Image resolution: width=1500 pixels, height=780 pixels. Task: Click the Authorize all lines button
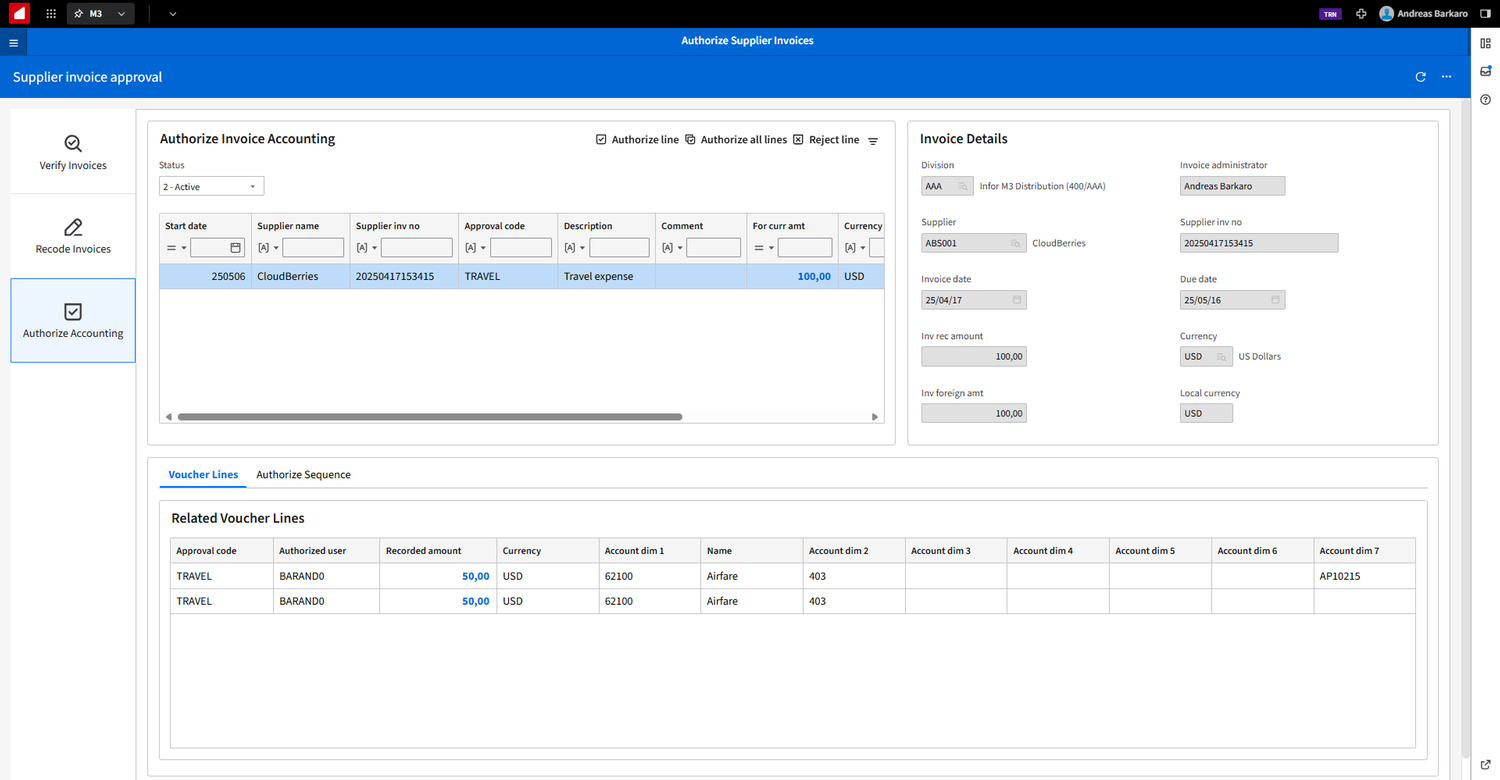point(736,140)
